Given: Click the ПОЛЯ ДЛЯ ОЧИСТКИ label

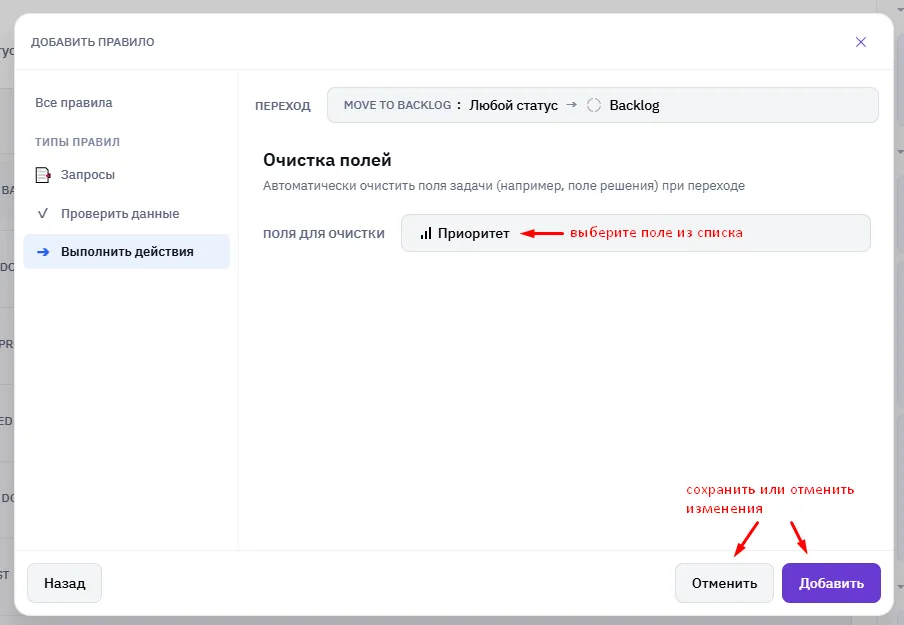Looking at the screenshot, I should pos(323,234).
